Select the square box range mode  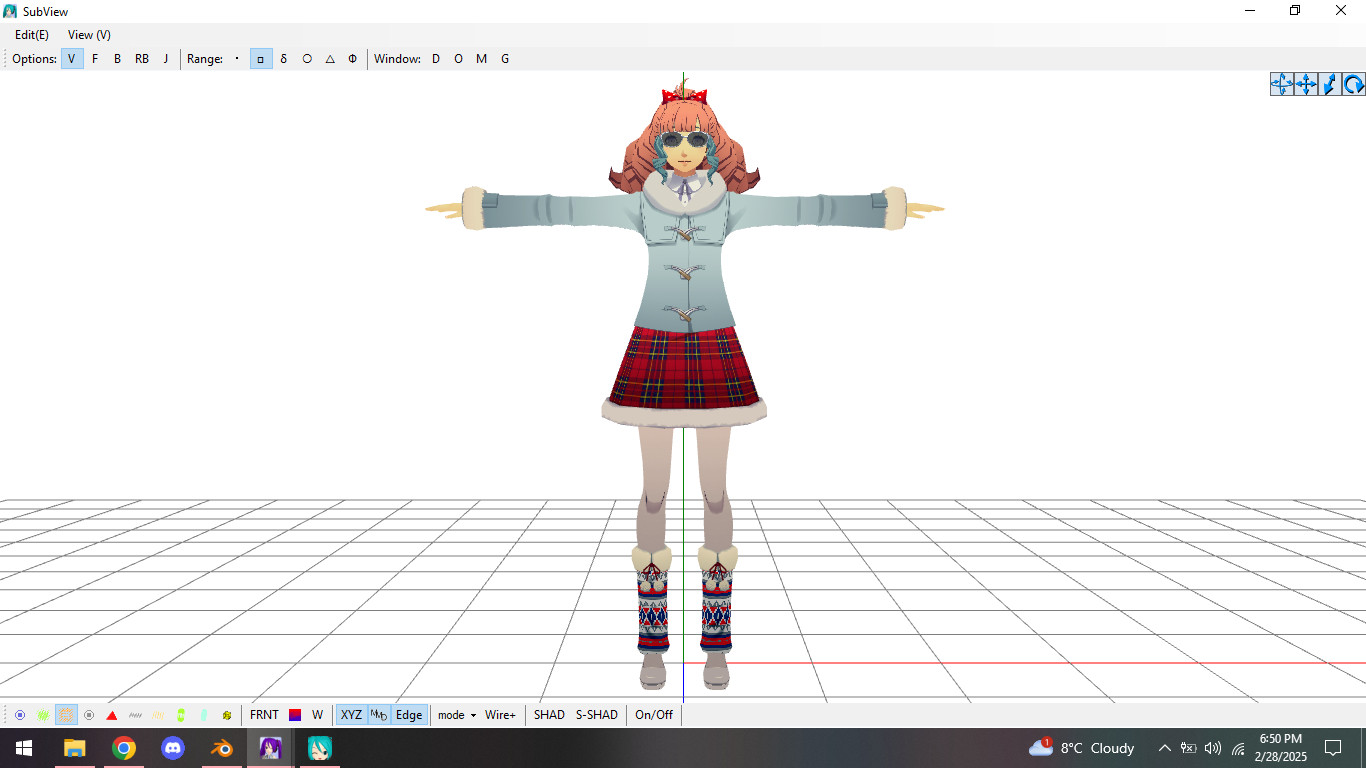click(260, 59)
